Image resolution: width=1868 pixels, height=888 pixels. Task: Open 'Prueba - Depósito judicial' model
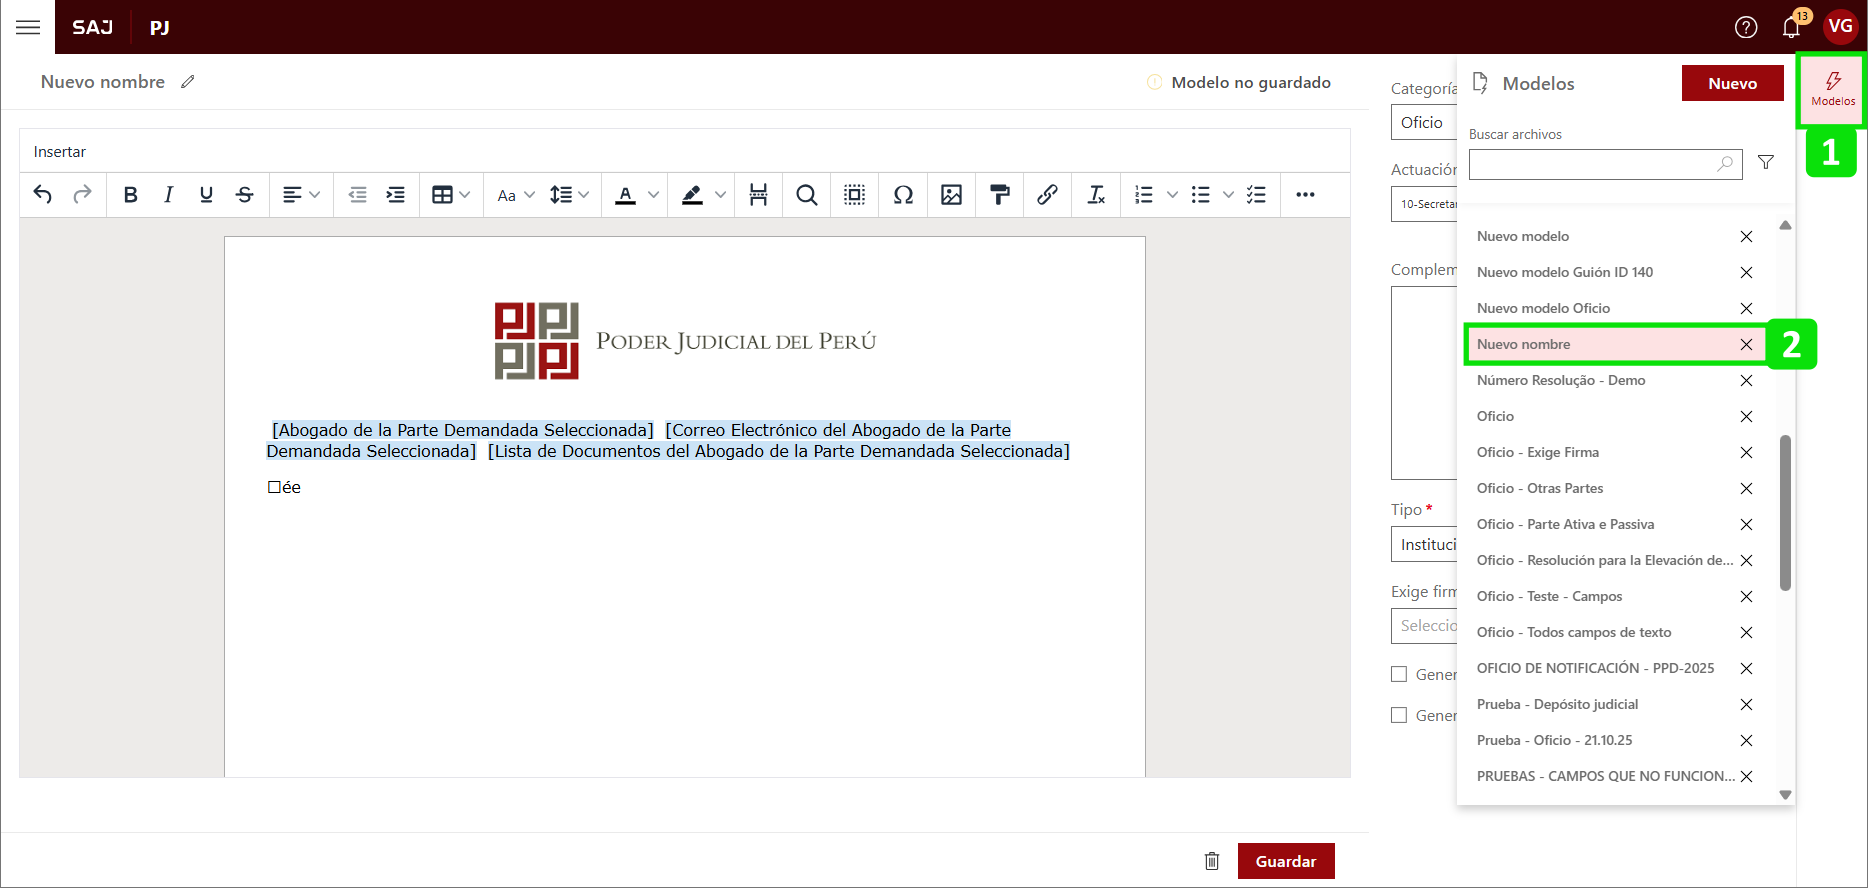pos(1558,704)
